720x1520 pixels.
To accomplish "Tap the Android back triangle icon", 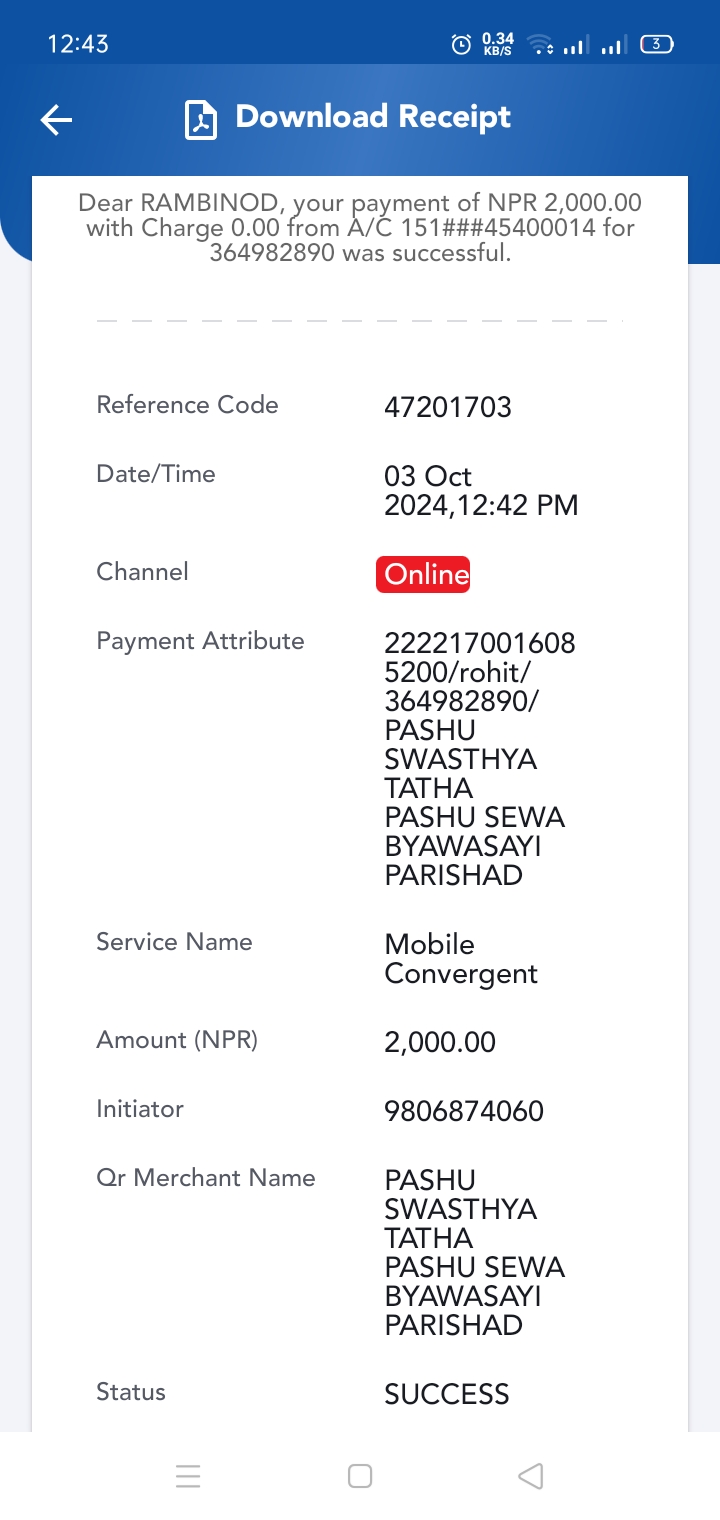I will click(531, 1476).
